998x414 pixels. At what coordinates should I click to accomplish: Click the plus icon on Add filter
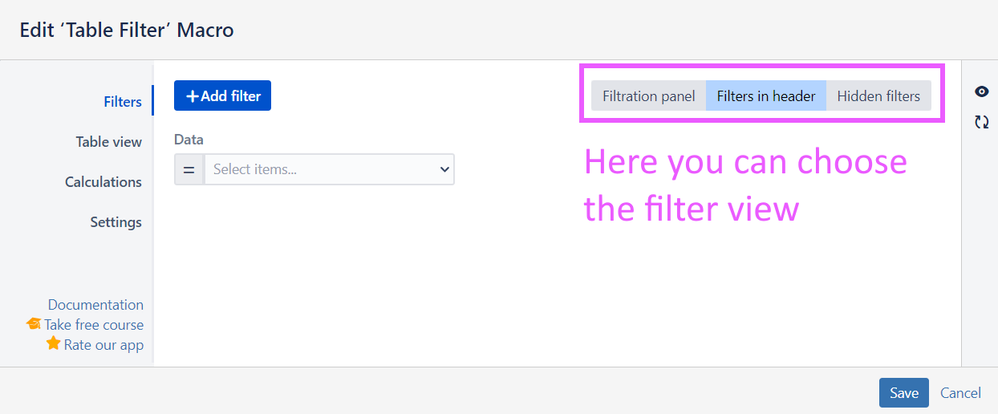192,96
